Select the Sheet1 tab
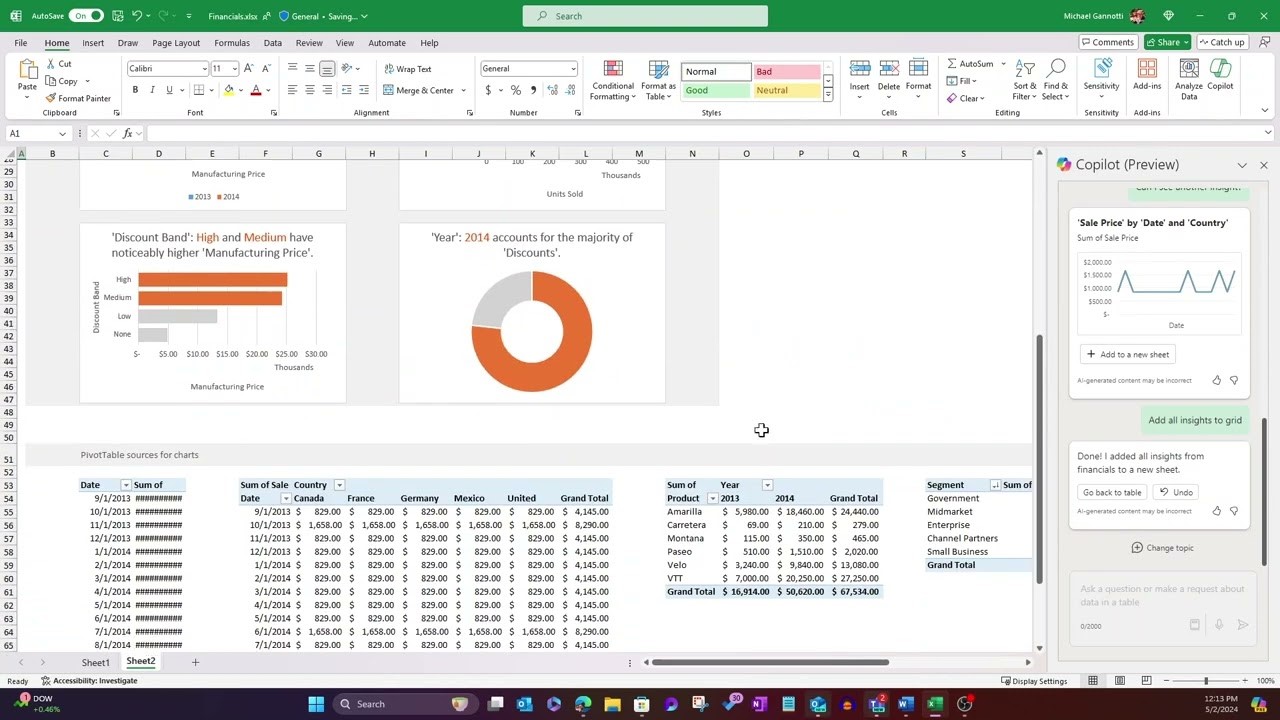The width and height of the screenshot is (1280, 720). [x=96, y=663]
